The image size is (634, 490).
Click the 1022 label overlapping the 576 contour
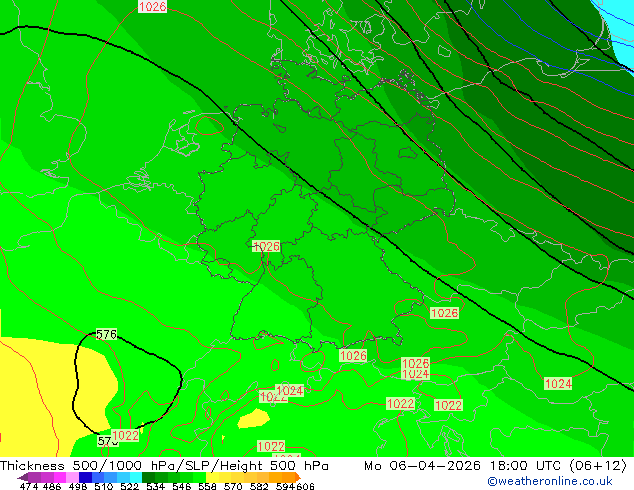tap(125, 435)
